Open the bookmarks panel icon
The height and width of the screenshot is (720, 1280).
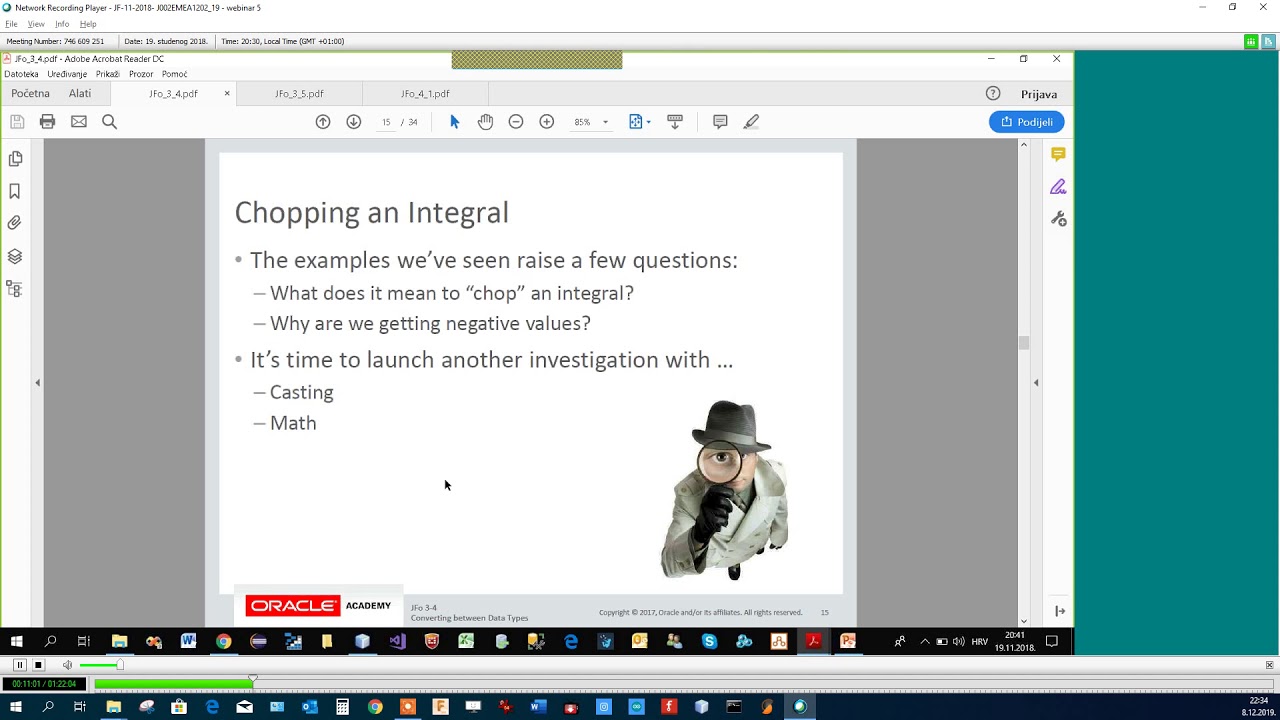[x=15, y=191]
